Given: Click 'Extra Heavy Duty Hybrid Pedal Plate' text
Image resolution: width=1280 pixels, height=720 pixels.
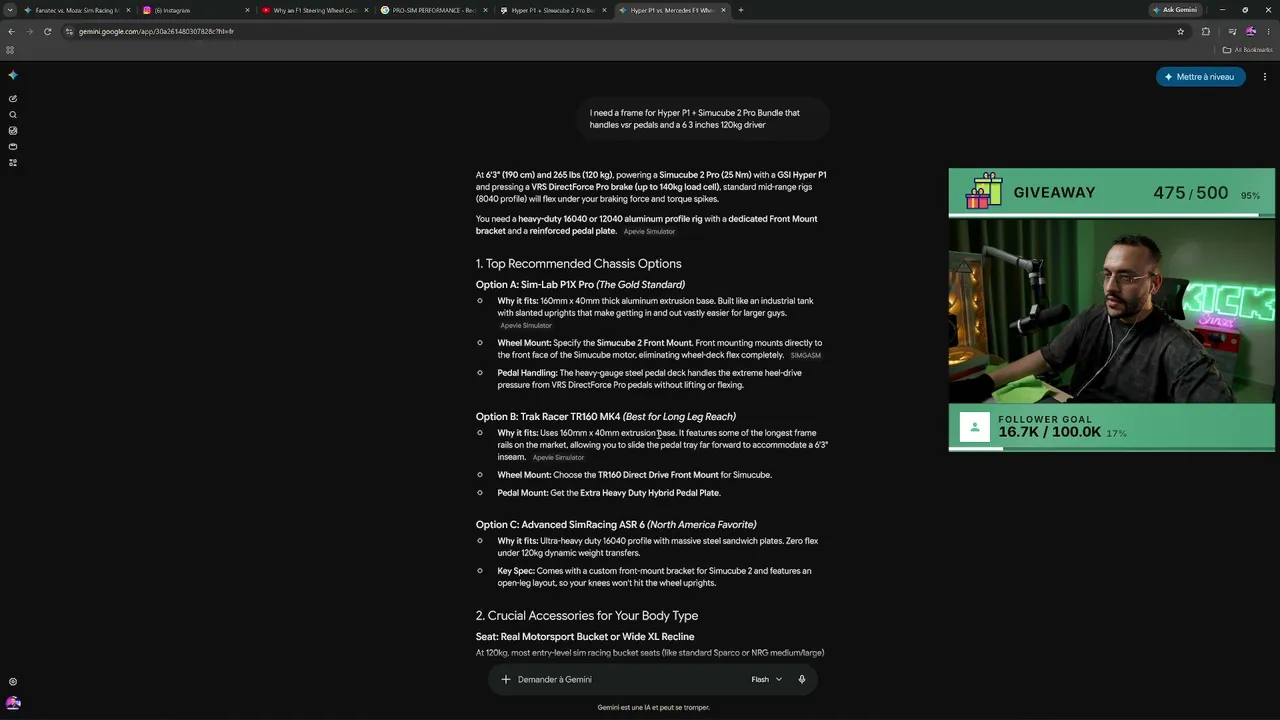Looking at the screenshot, I should coord(650,493).
